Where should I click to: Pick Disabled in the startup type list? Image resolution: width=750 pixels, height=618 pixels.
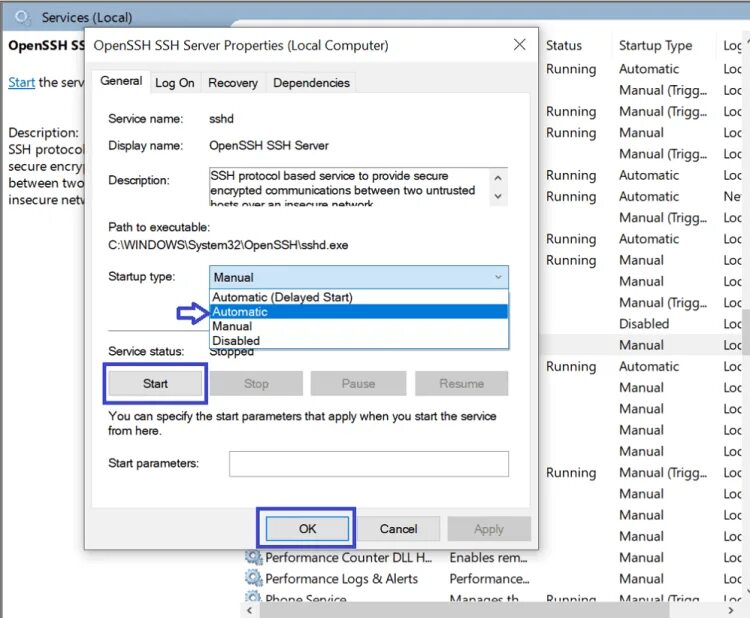coord(359,341)
